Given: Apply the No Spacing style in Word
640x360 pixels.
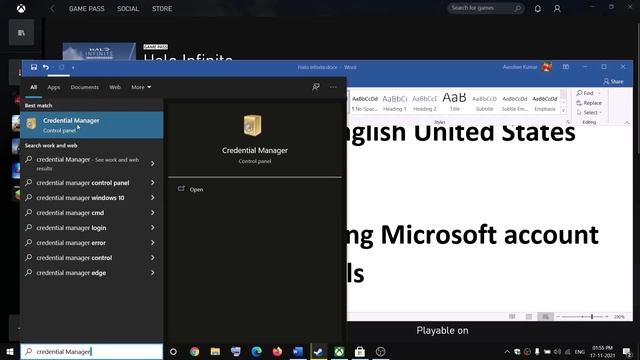Looking at the screenshot, I should pos(365,103).
